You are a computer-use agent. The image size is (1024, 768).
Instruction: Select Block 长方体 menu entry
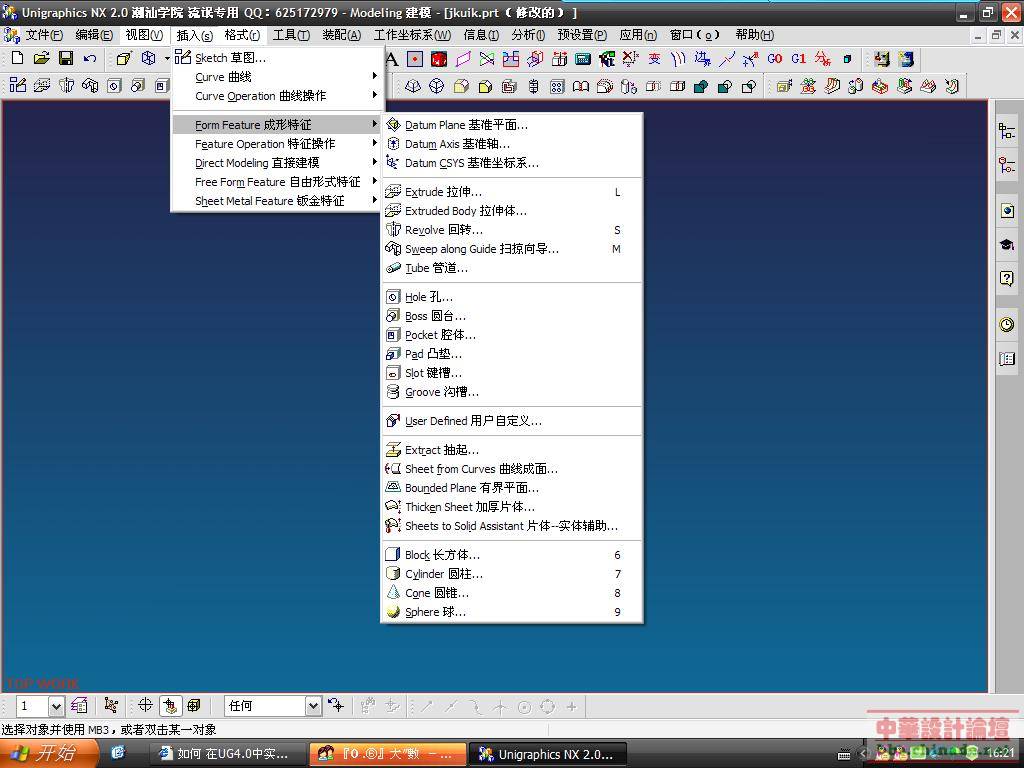pos(512,555)
